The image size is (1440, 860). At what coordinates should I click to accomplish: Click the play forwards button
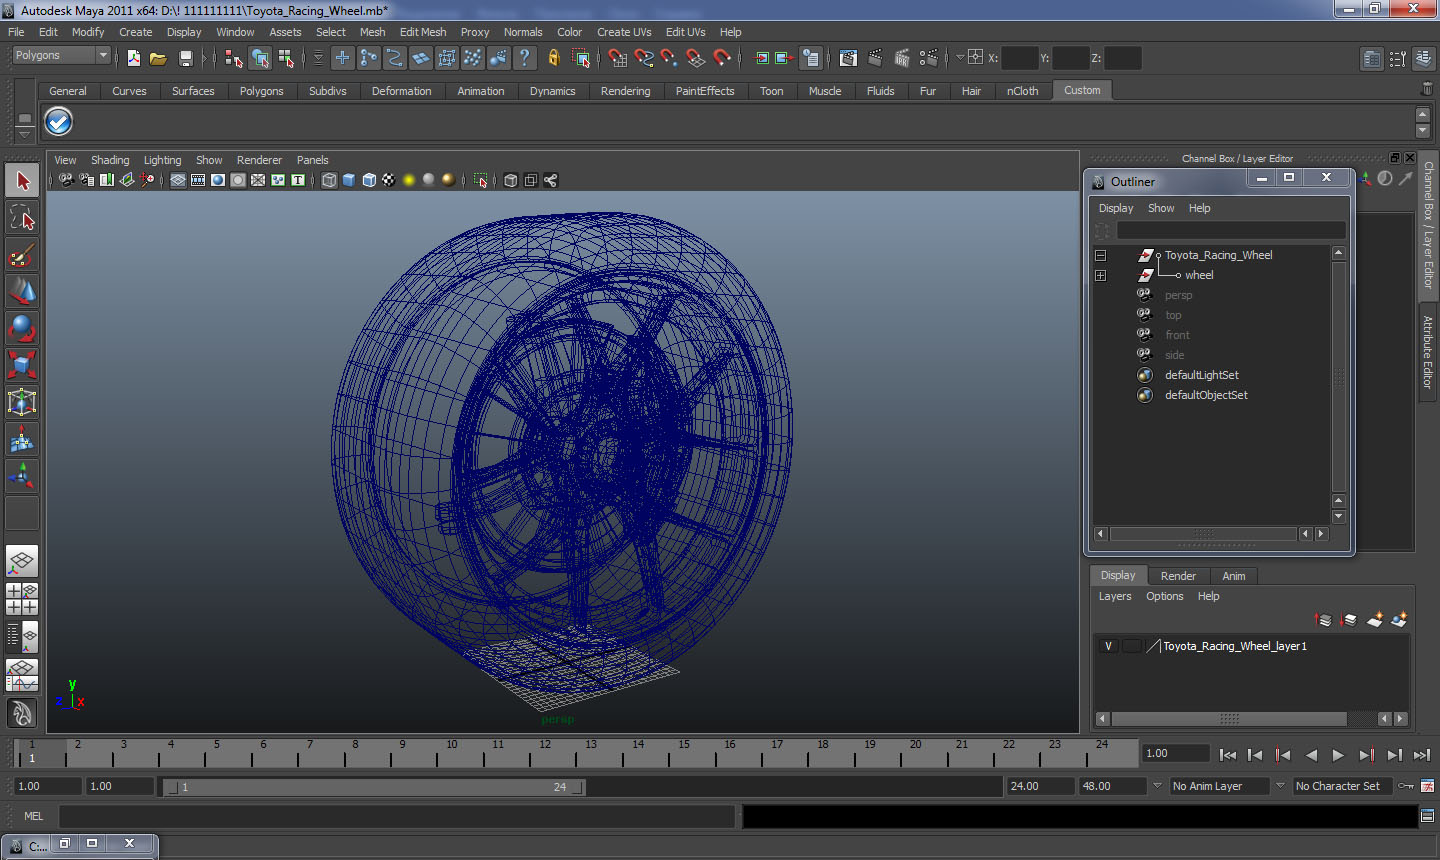1338,755
